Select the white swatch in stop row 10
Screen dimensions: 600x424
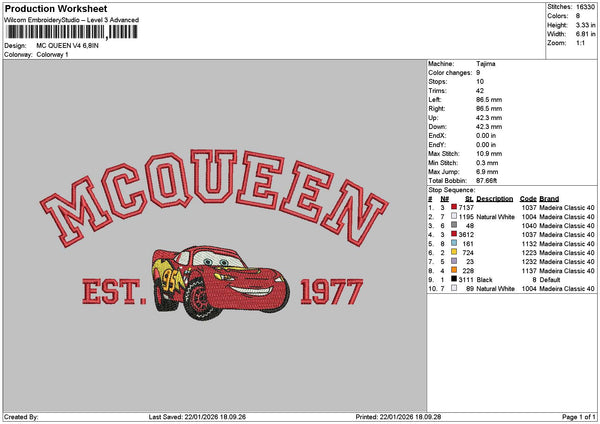point(454,288)
